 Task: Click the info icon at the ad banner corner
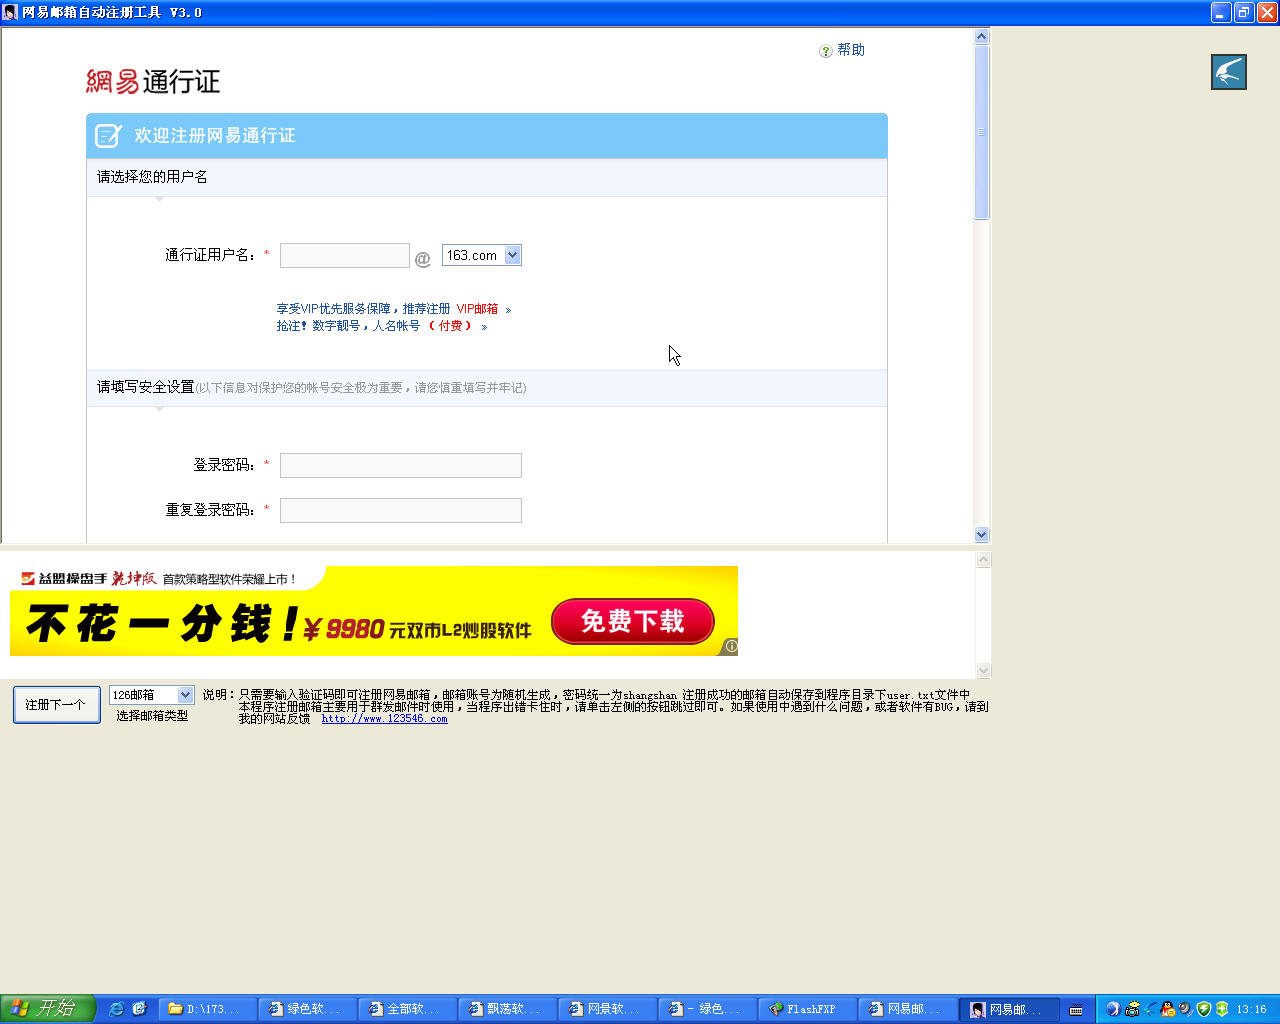tap(731, 647)
